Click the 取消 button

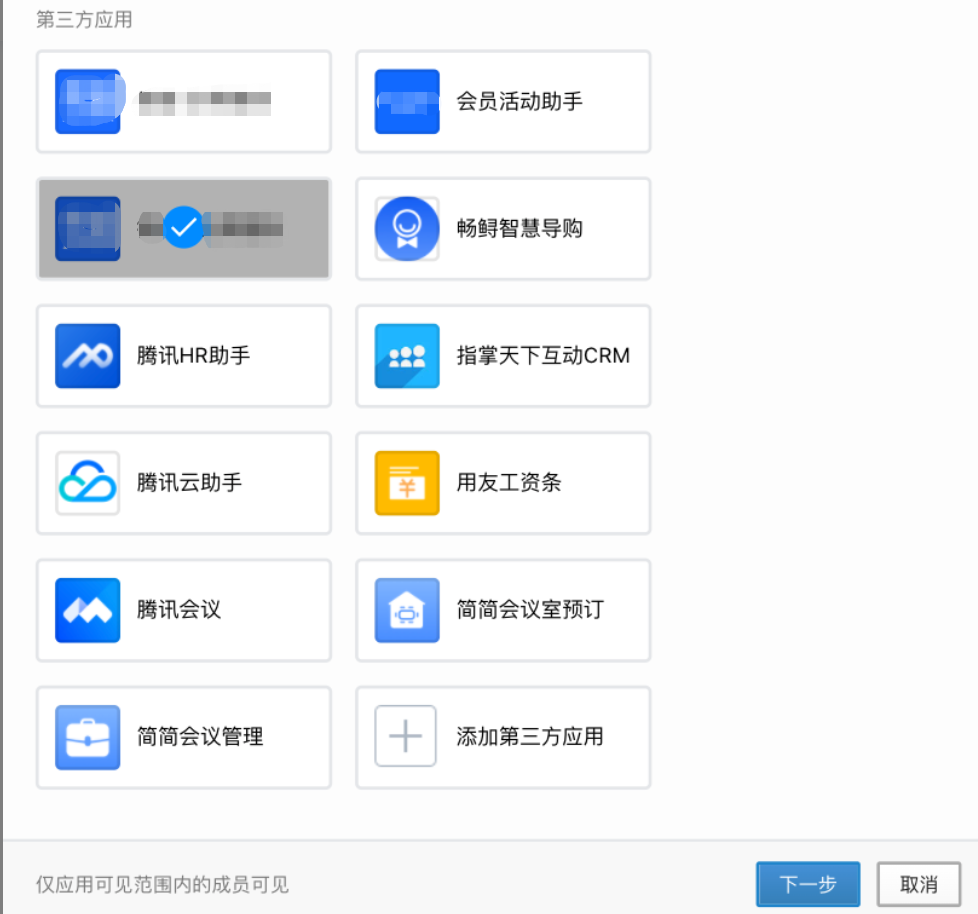pos(918,884)
